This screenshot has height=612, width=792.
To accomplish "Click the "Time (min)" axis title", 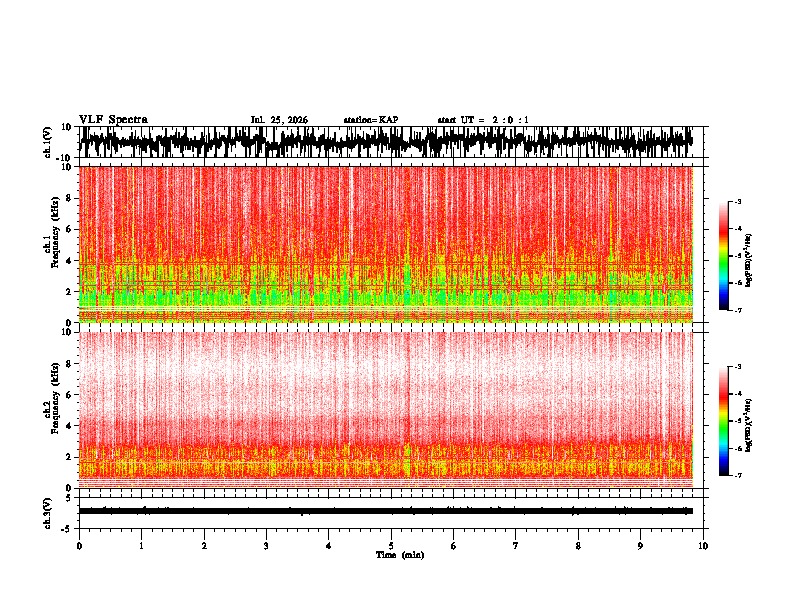I will pyautogui.click(x=400, y=555).
